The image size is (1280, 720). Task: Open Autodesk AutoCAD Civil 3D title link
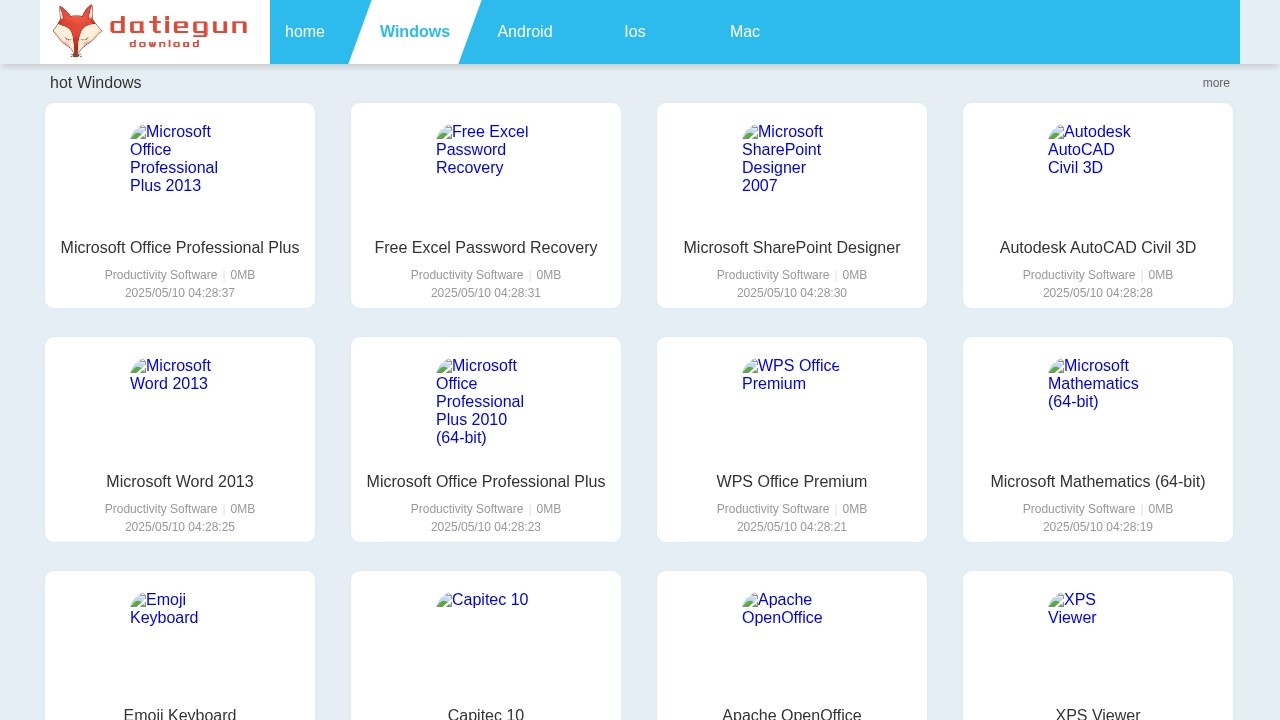coord(1098,247)
